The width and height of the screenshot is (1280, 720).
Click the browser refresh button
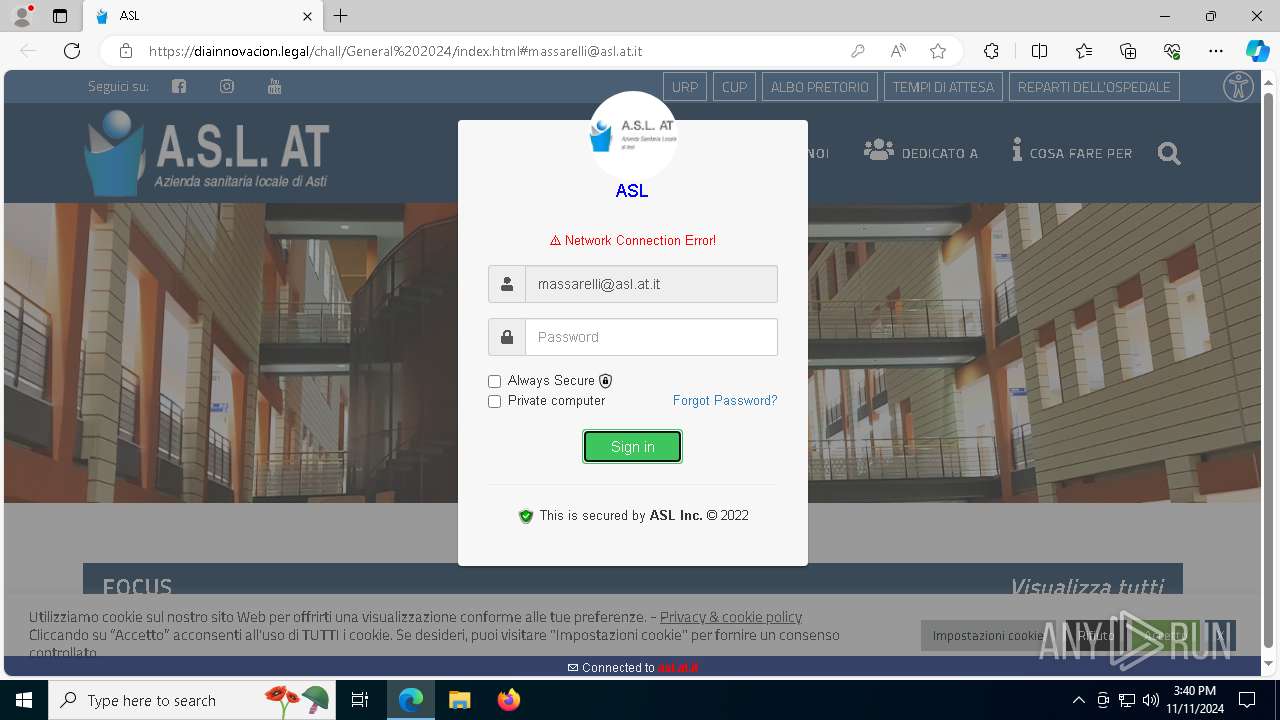tap(72, 51)
